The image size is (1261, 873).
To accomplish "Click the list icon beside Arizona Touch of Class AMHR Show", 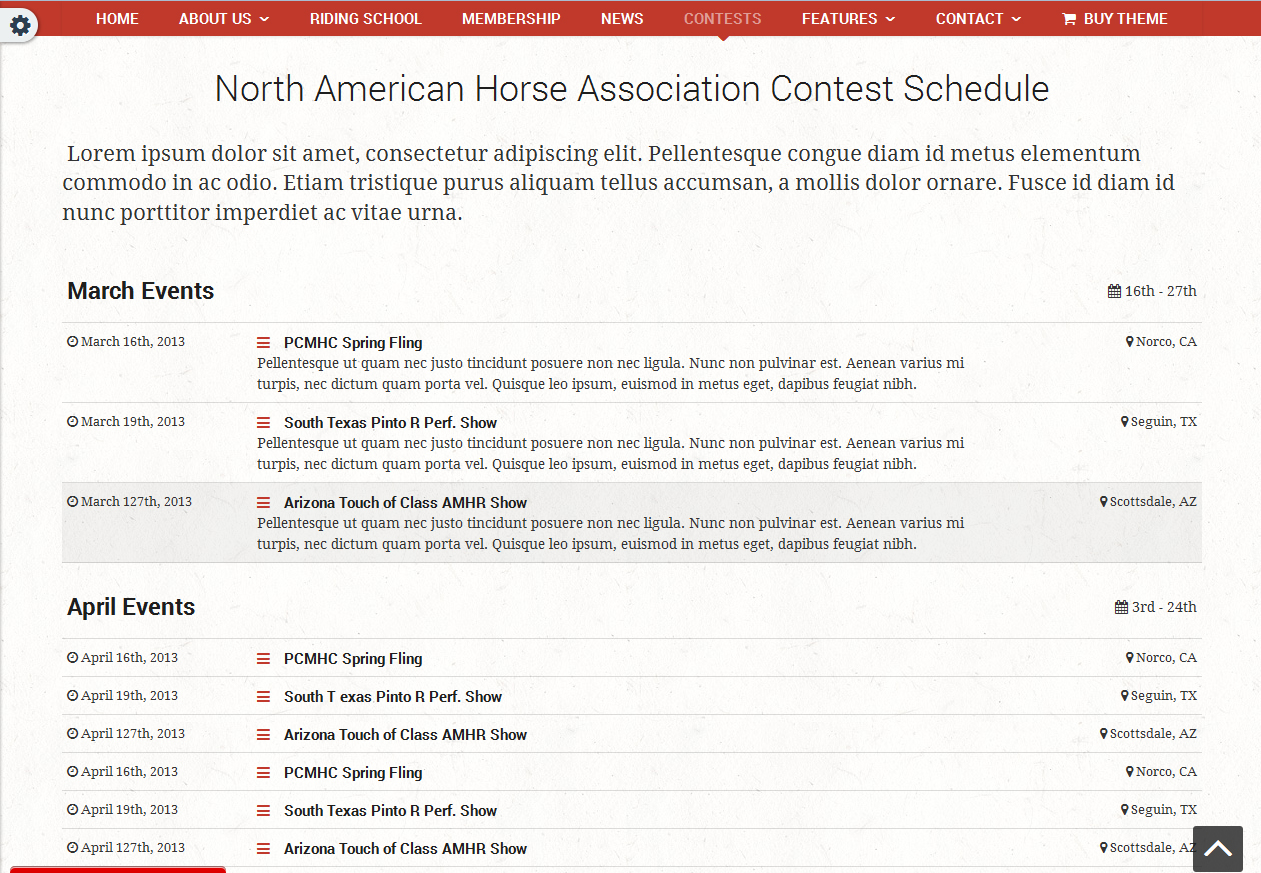I will [x=263, y=501].
